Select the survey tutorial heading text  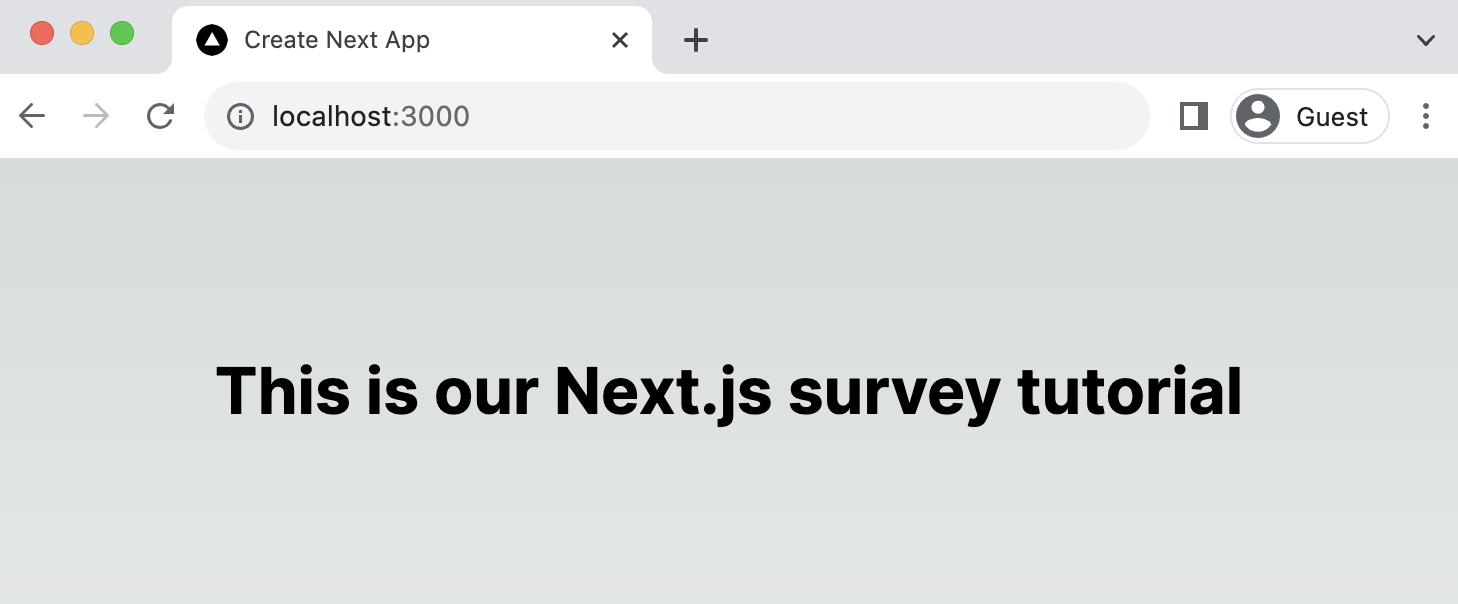coord(729,391)
